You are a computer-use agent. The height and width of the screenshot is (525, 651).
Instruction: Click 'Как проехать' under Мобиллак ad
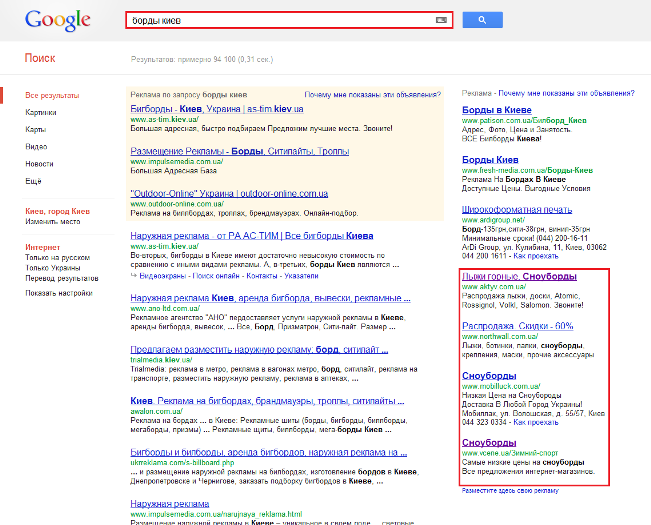pyautogui.click(x=536, y=422)
